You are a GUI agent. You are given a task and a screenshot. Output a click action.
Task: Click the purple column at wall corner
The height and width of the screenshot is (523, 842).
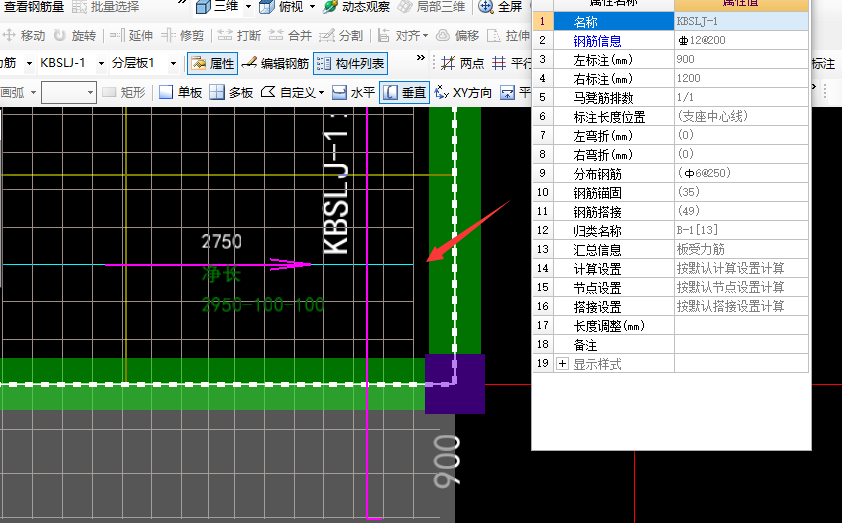(x=455, y=383)
